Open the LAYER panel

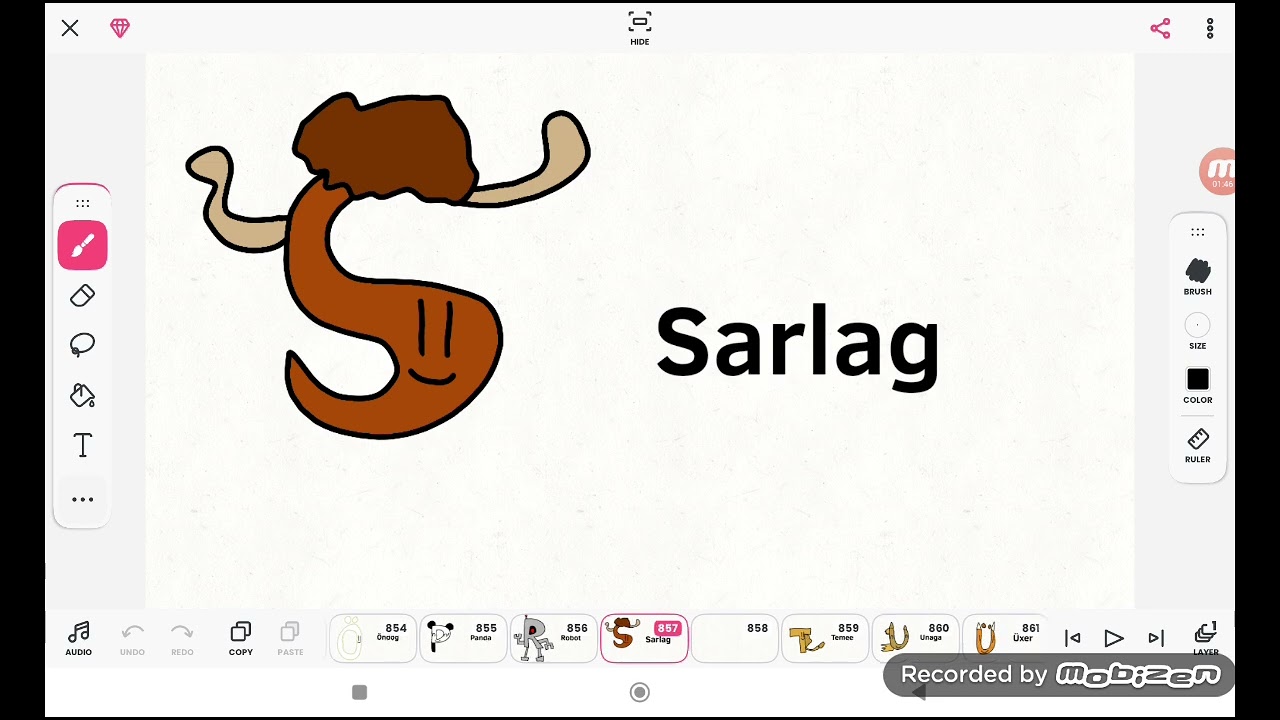[x=1206, y=638]
